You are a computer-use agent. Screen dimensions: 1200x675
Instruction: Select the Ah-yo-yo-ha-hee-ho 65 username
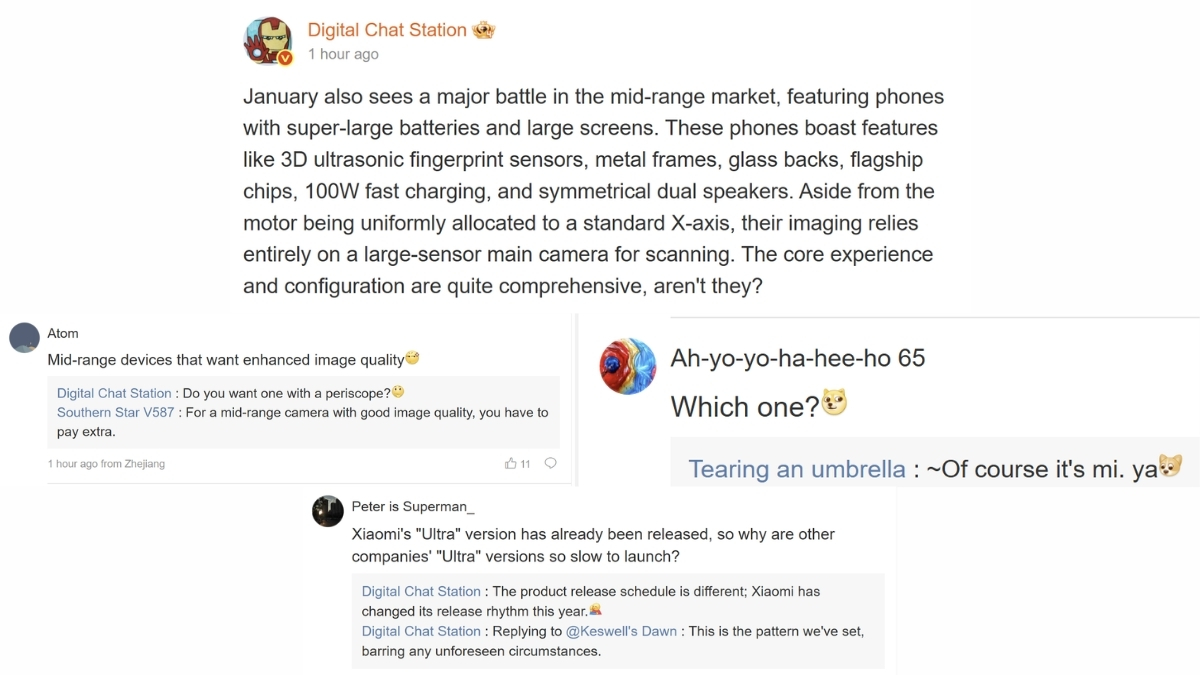click(797, 357)
